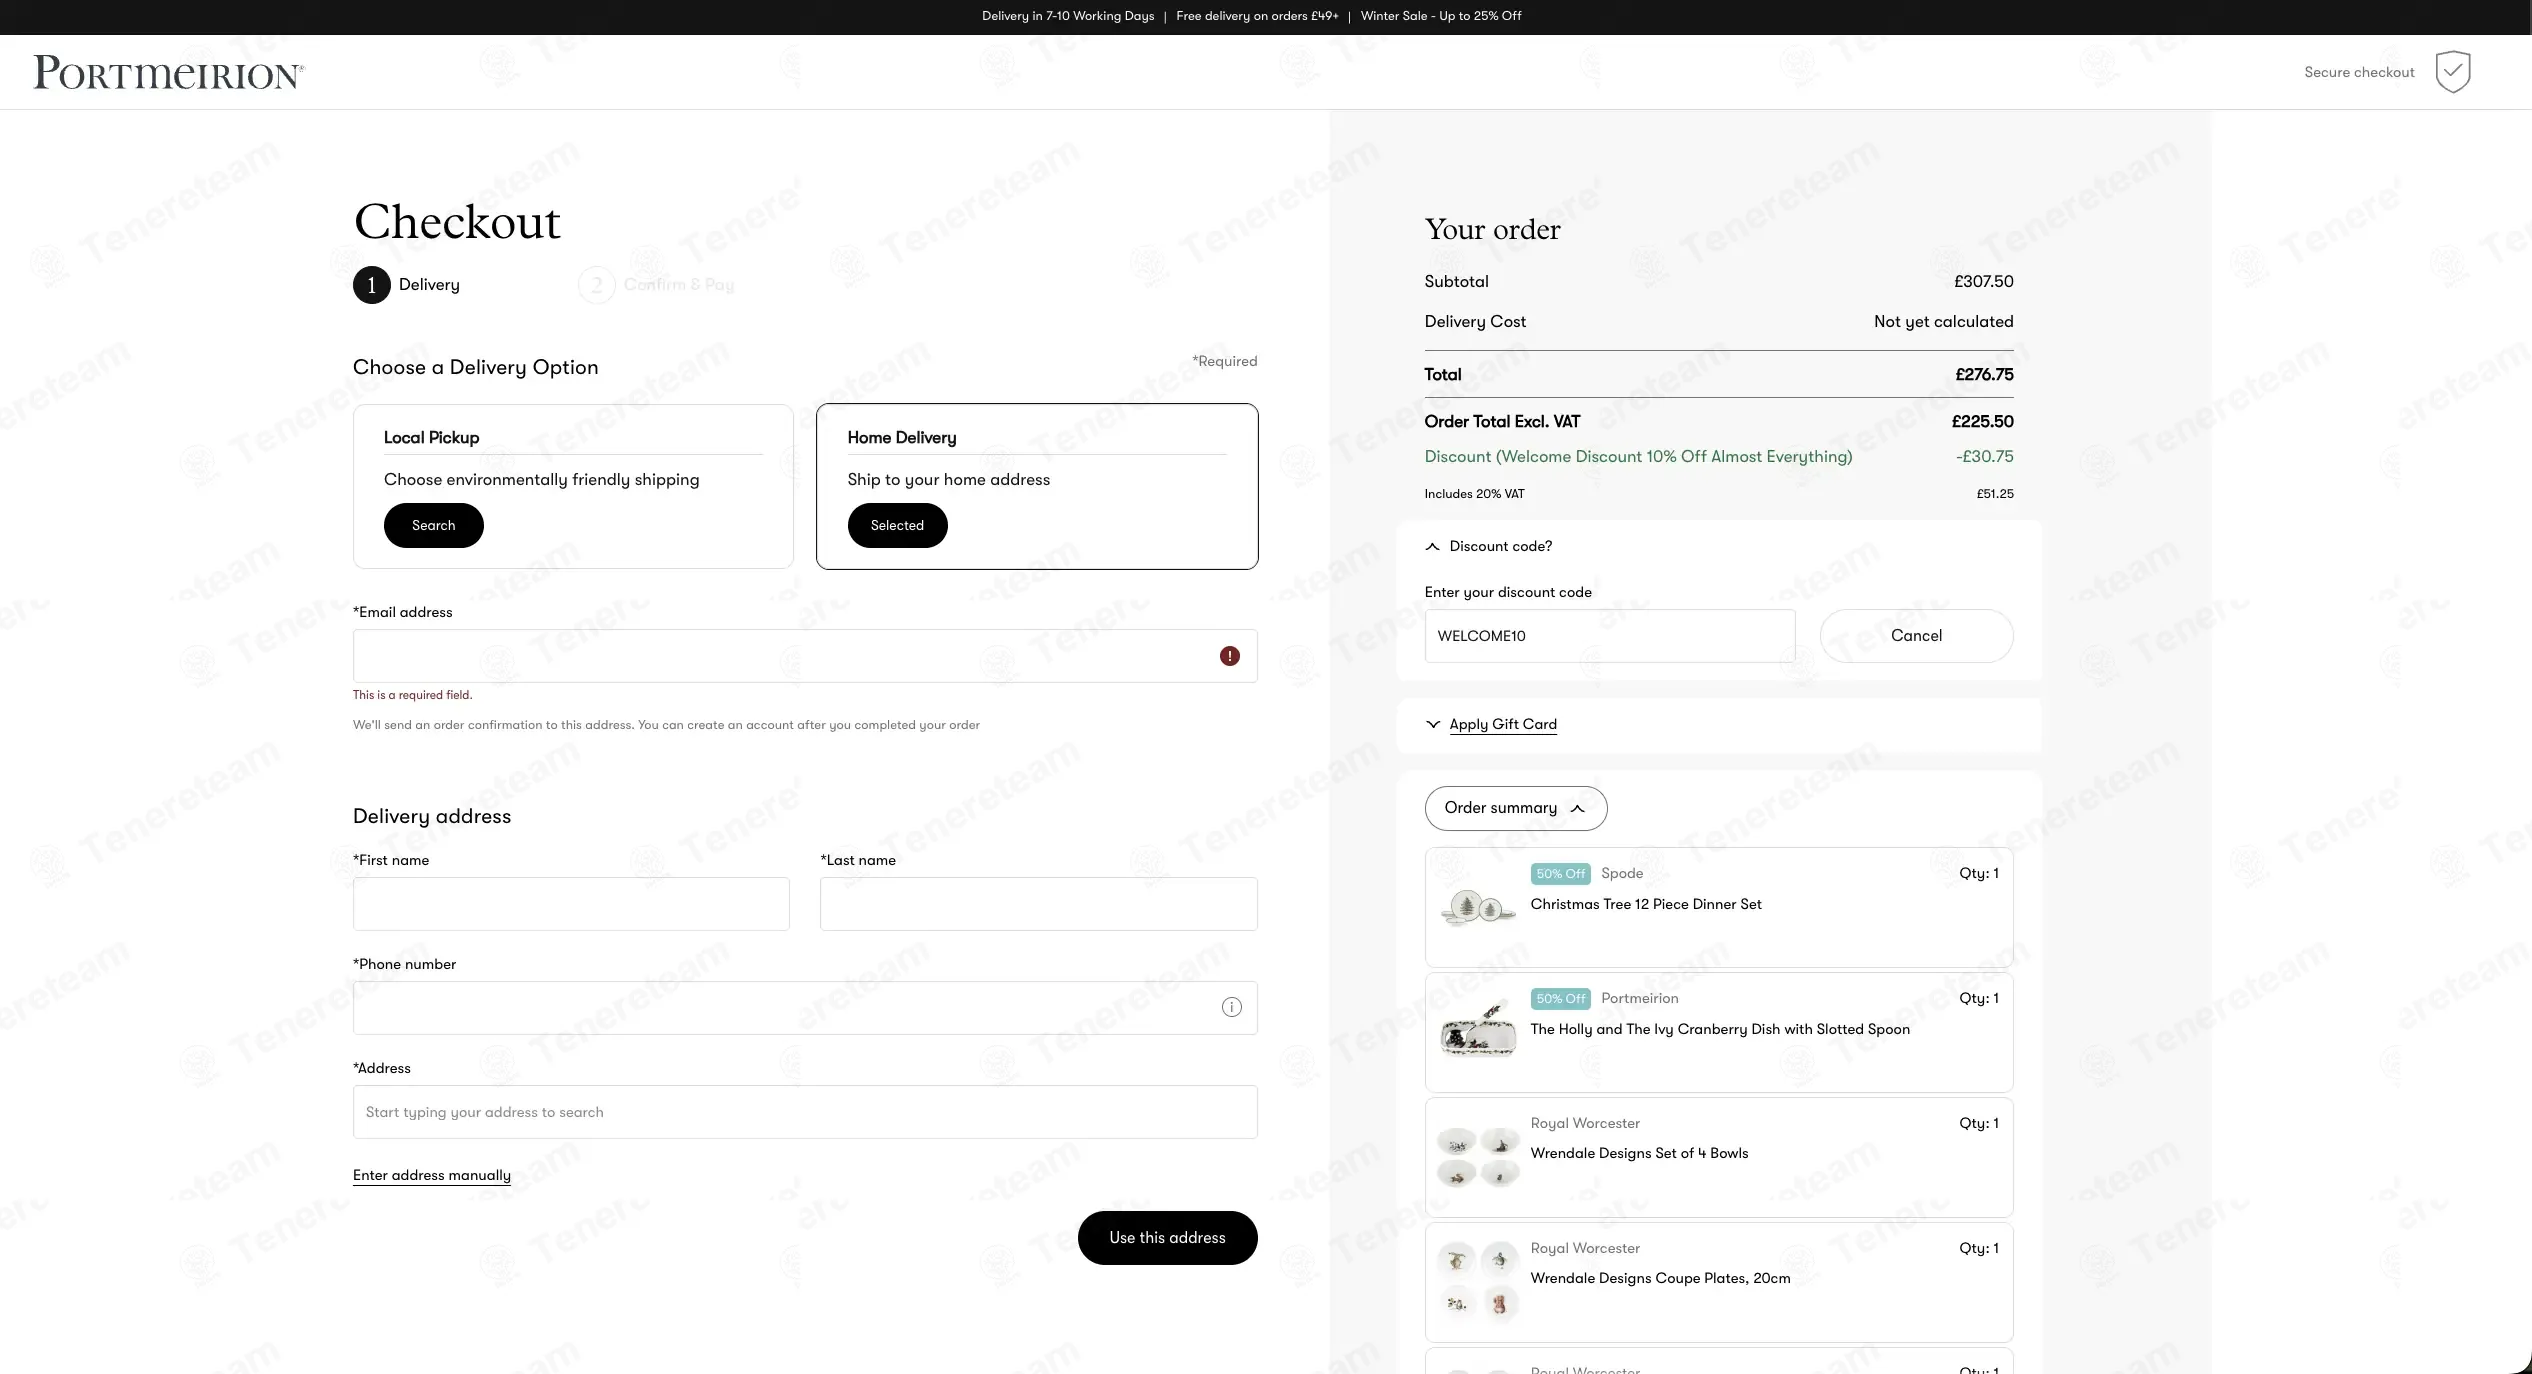Click the Delivery in 7-10 Working Days text
Viewport: 2532px width, 1374px height.
1068,16
